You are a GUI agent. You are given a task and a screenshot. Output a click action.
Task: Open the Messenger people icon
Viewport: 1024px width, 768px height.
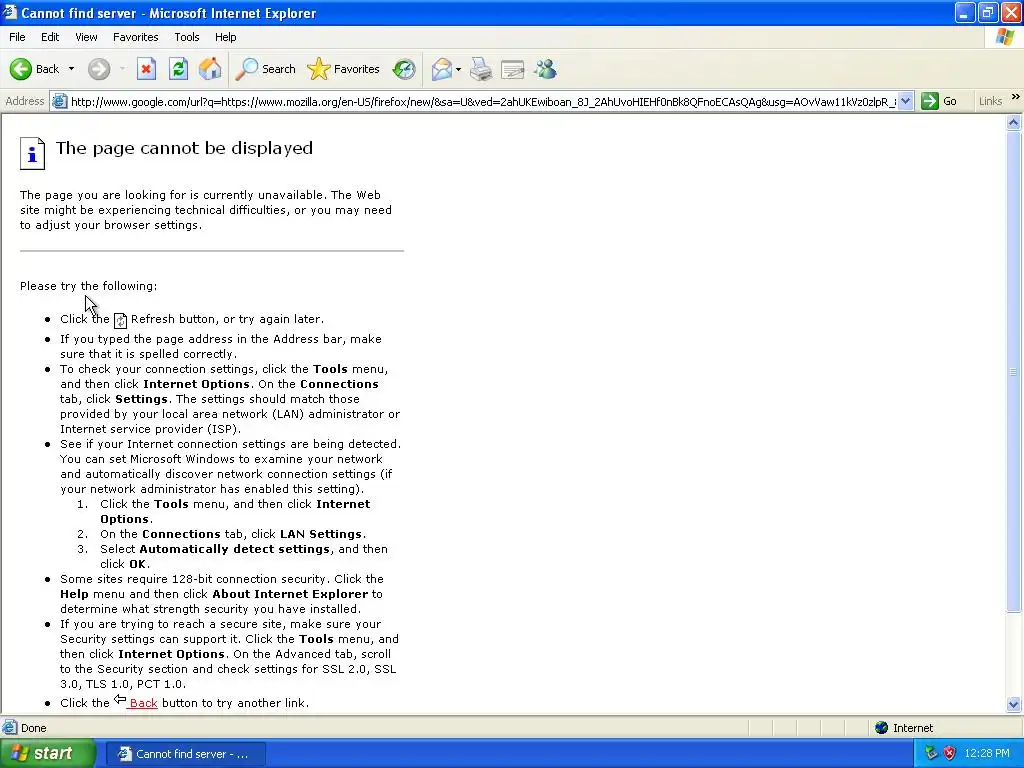pos(545,69)
